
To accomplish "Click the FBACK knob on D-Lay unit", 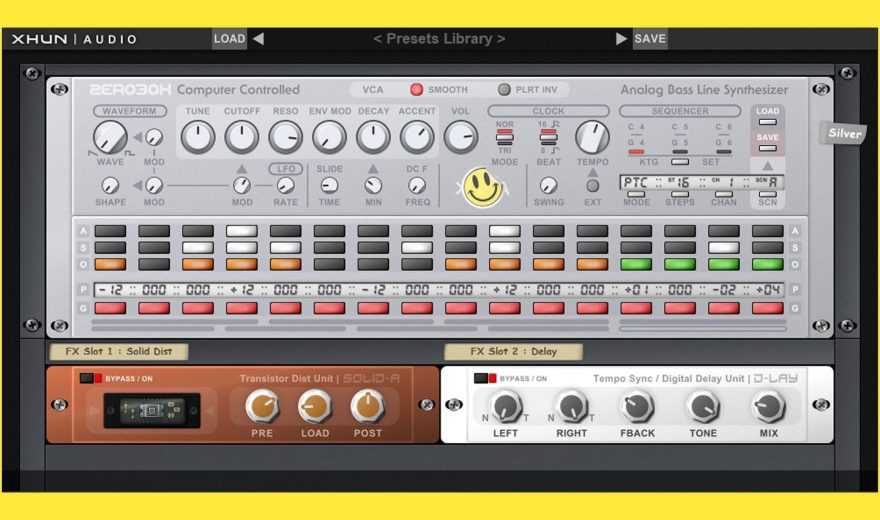I will point(636,406).
